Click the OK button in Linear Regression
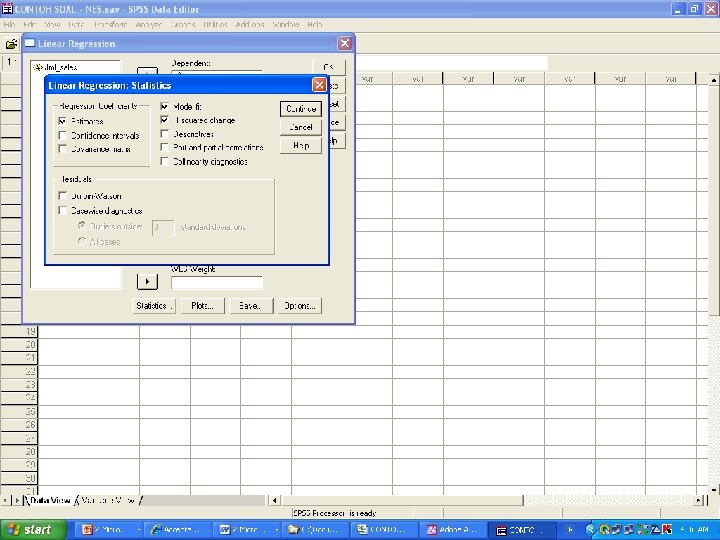This screenshot has width=720, height=540. click(329, 68)
